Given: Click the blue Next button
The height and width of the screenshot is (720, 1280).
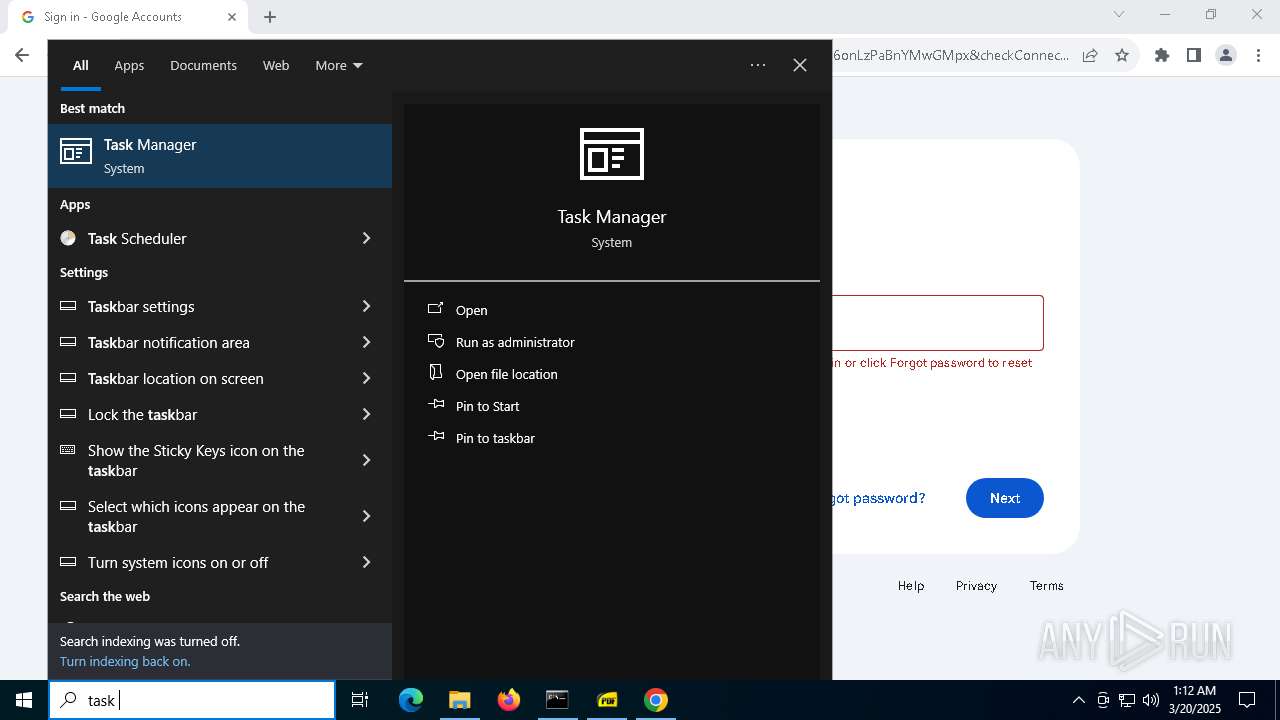Looking at the screenshot, I should (1005, 498).
